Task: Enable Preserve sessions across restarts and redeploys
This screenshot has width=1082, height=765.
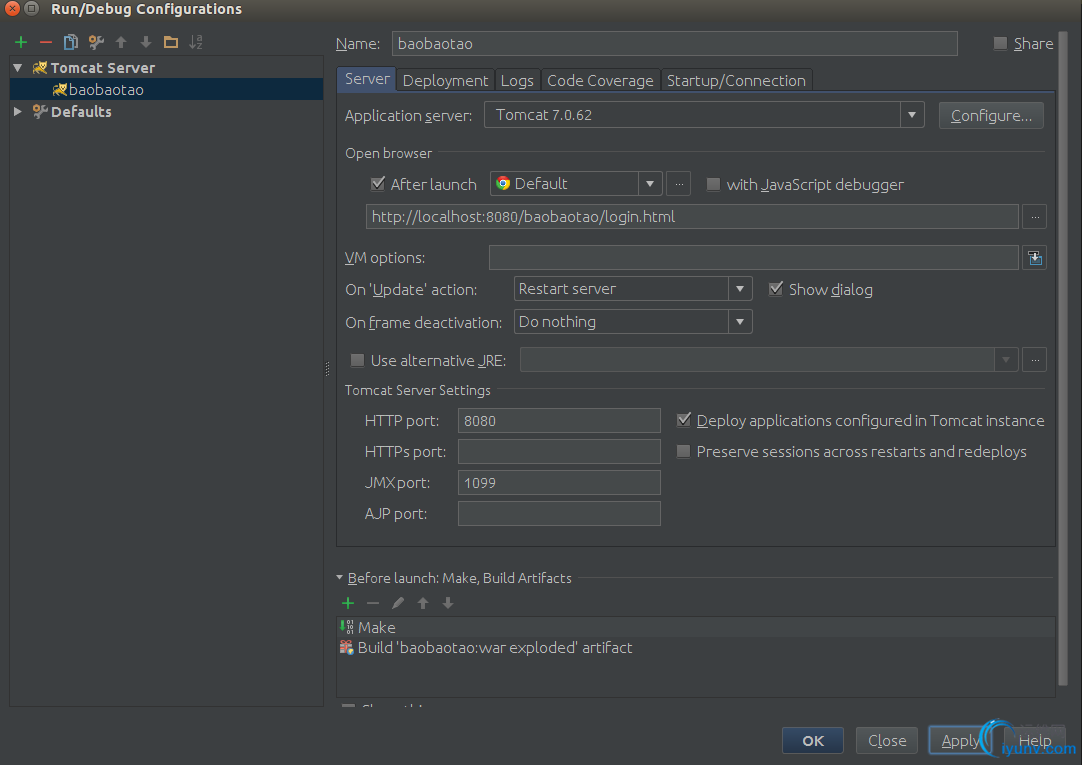Action: coord(684,451)
